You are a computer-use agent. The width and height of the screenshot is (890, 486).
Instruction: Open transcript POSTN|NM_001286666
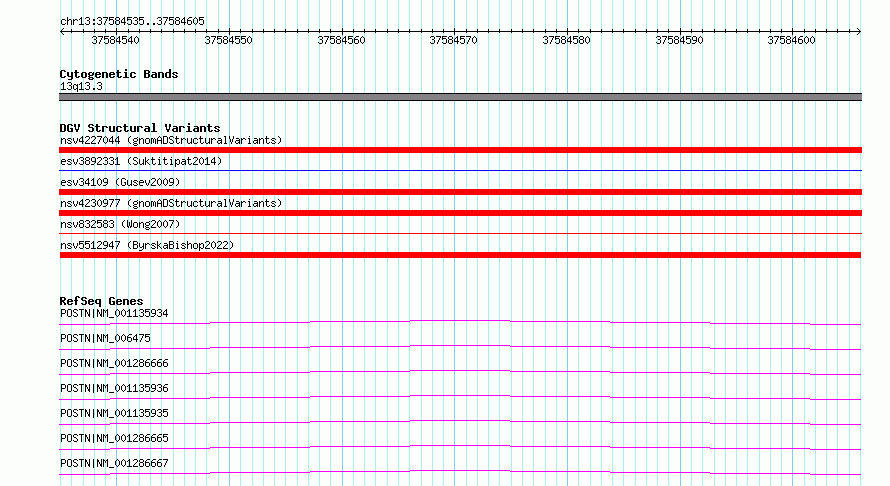[x=114, y=363]
